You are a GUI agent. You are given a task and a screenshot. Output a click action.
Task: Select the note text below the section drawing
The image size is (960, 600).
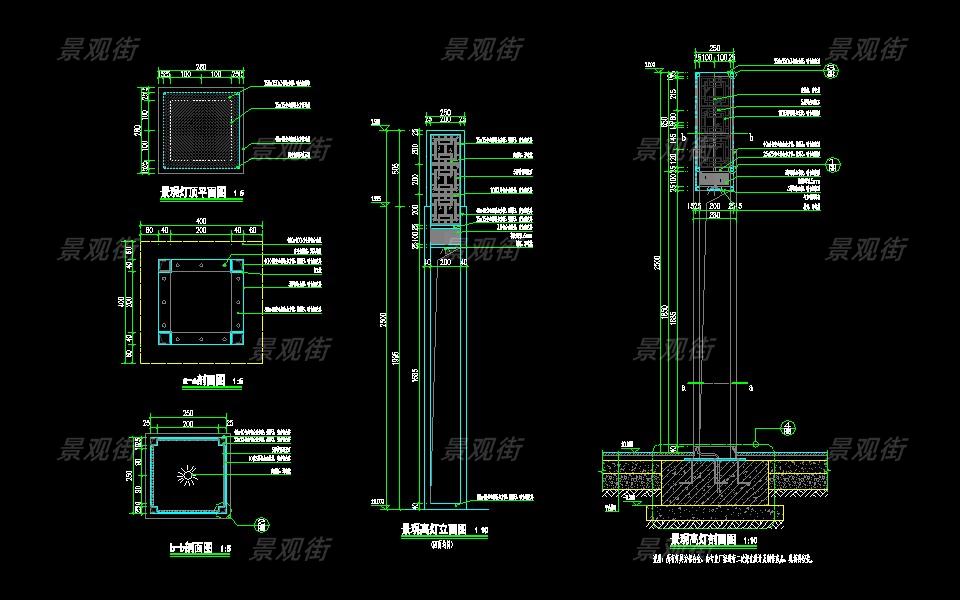730,557
